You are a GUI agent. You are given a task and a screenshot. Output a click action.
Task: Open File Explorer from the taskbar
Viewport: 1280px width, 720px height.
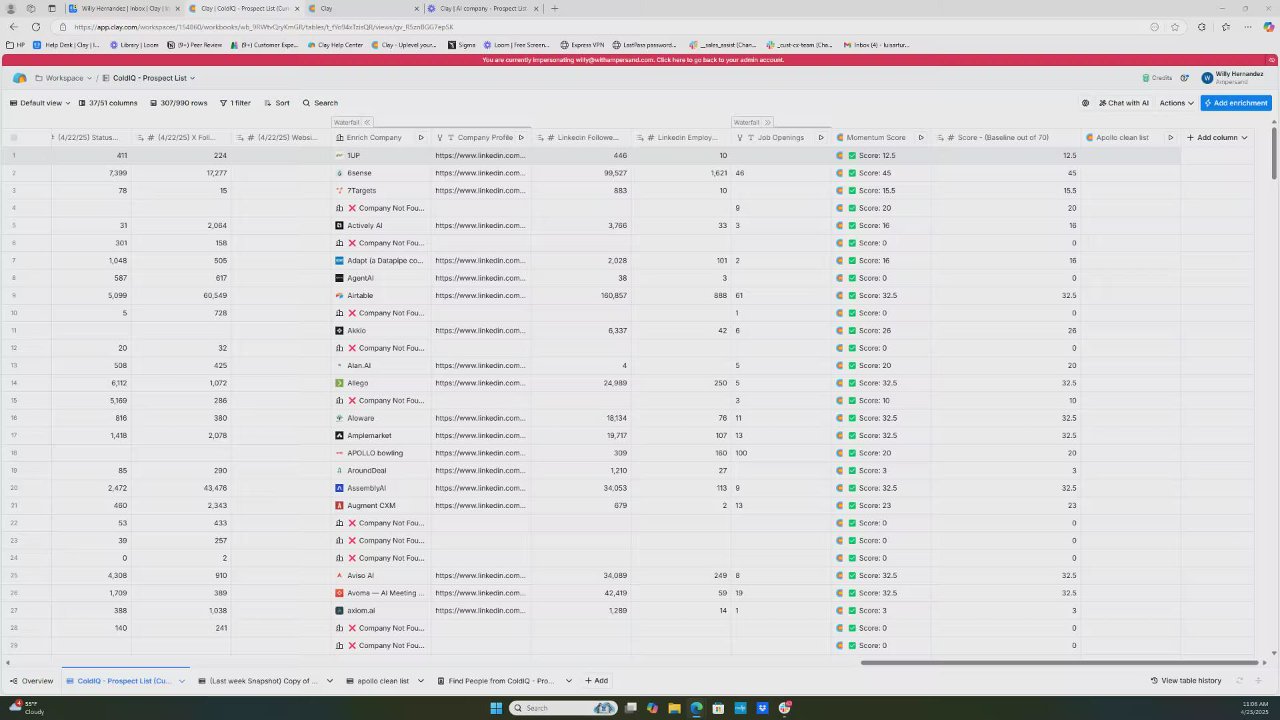[x=675, y=708]
